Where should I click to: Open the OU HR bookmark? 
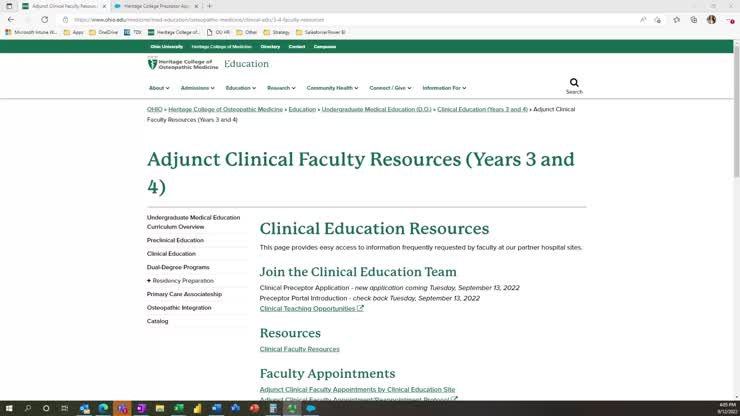click(x=218, y=32)
